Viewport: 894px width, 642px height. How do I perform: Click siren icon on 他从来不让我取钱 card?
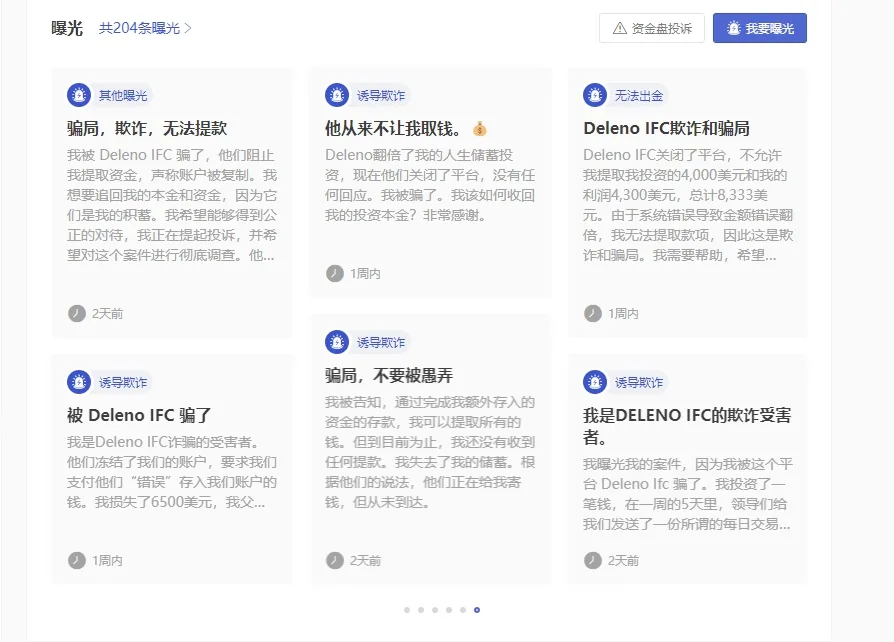[337, 95]
